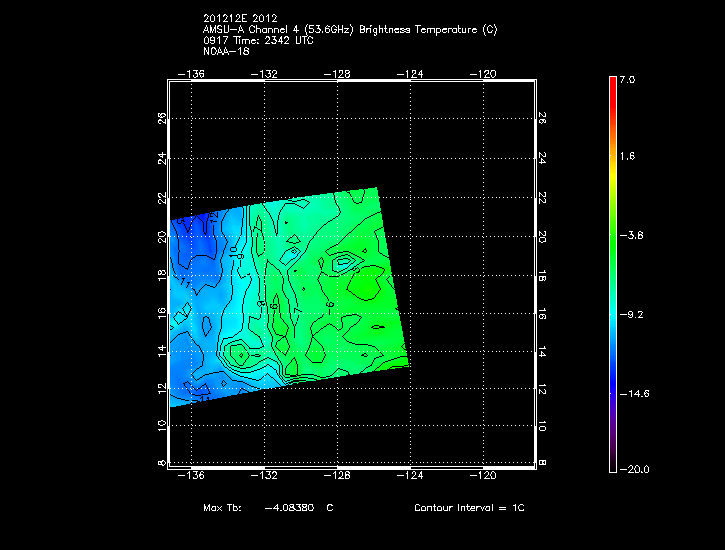Viewport: 725px width, 550px height.
Task: Click the 18 latitude label on left axis
Action: [162, 276]
